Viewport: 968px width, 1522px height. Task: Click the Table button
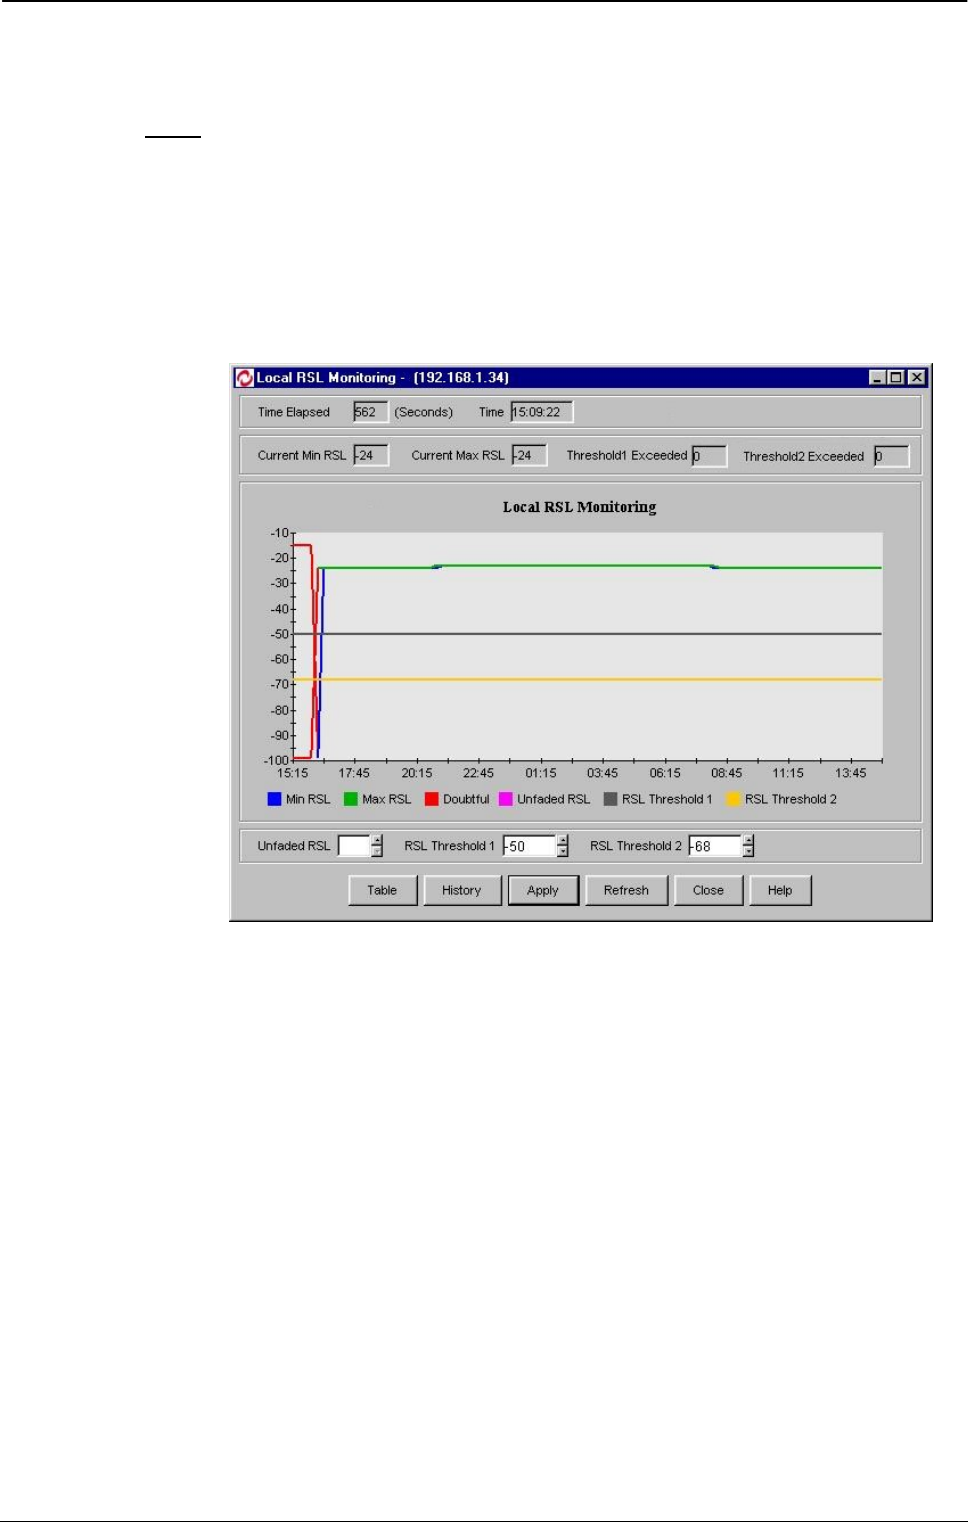click(x=382, y=890)
